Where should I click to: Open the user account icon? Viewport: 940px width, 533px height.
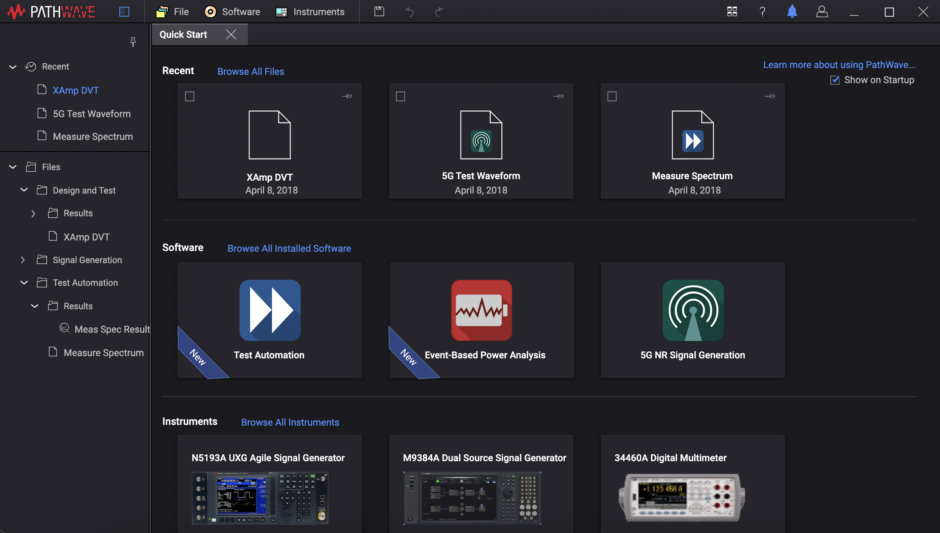tap(822, 11)
